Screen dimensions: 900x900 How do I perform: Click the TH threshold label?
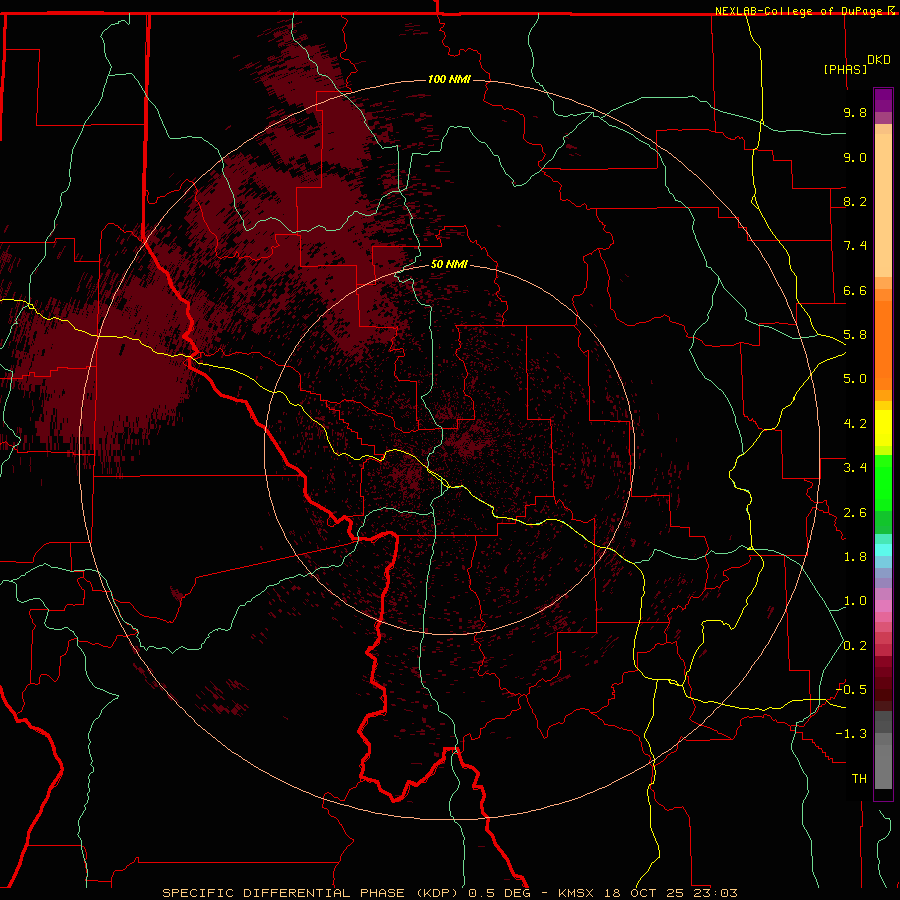point(859,779)
